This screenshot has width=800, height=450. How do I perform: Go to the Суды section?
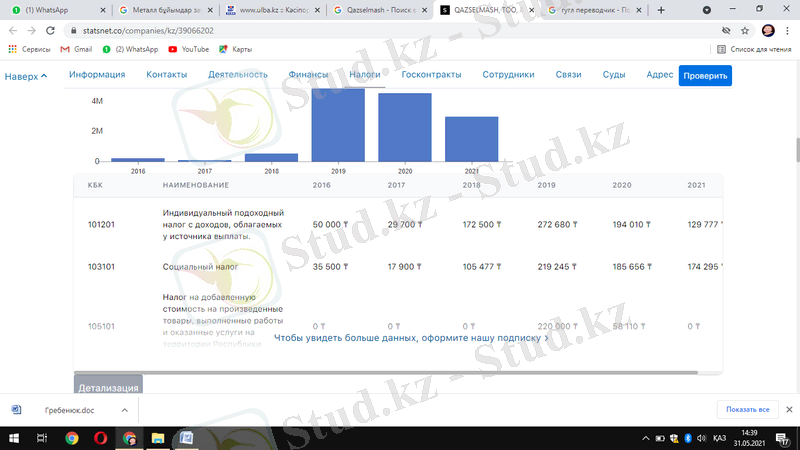point(614,74)
